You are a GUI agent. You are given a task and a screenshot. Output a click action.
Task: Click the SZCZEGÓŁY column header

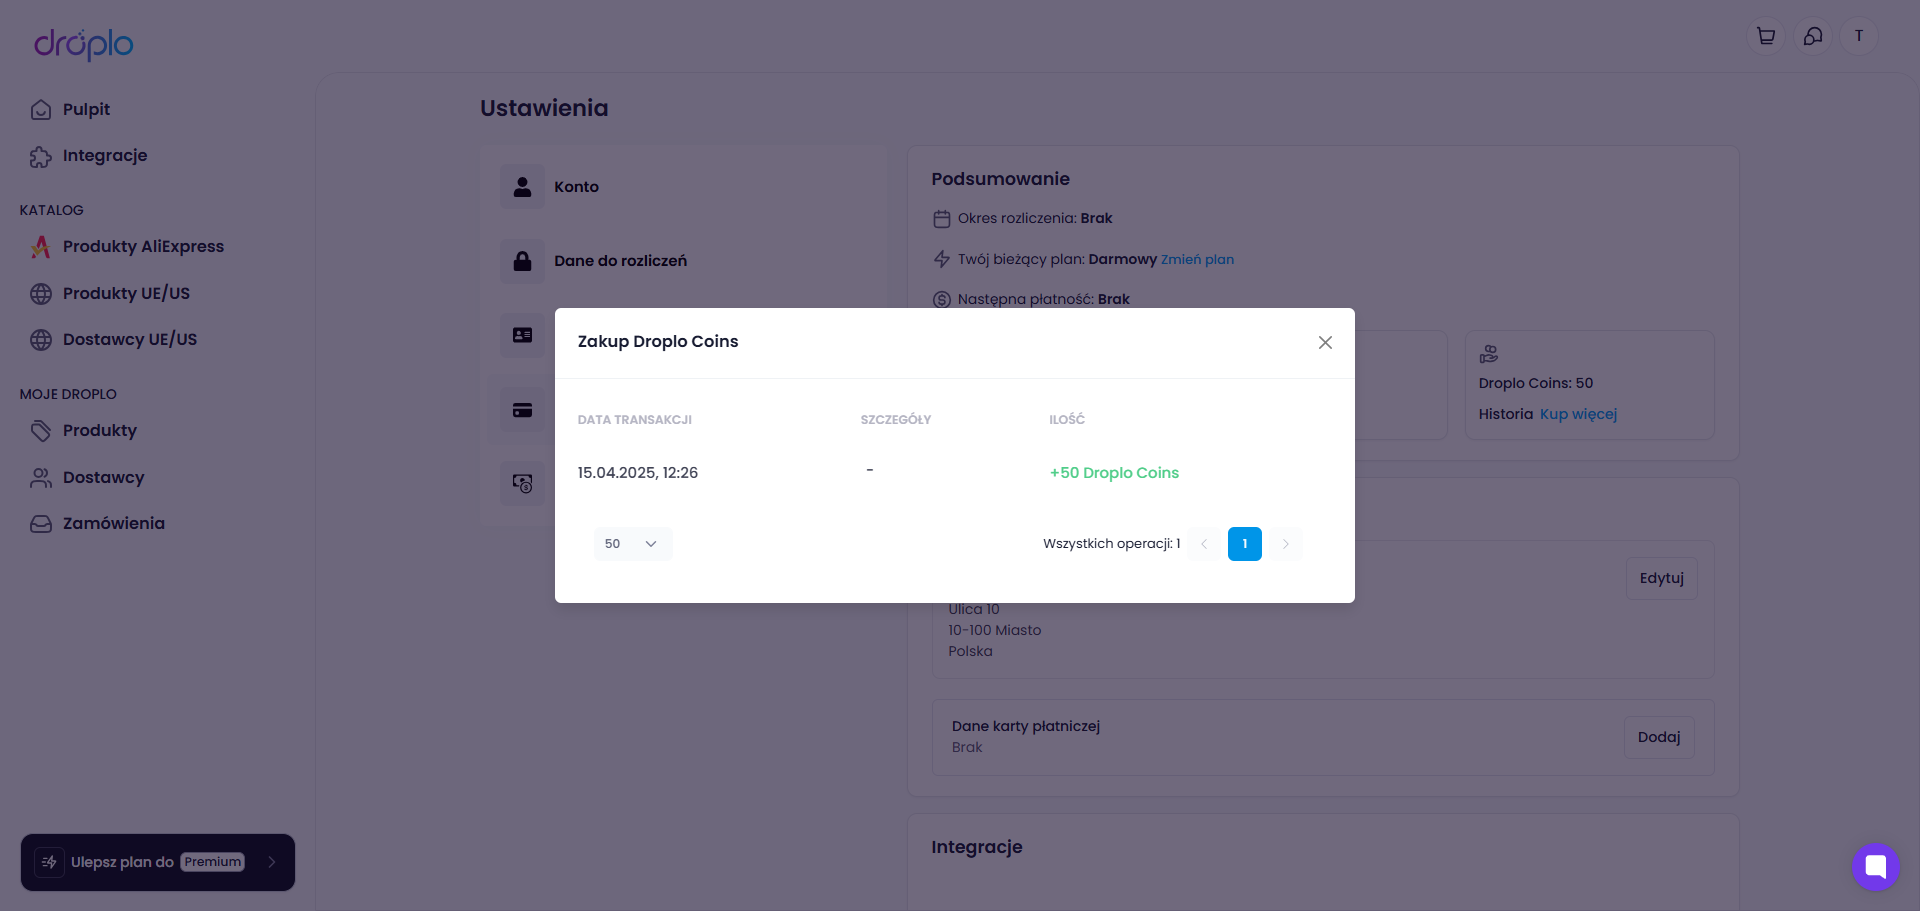[896, 420]
